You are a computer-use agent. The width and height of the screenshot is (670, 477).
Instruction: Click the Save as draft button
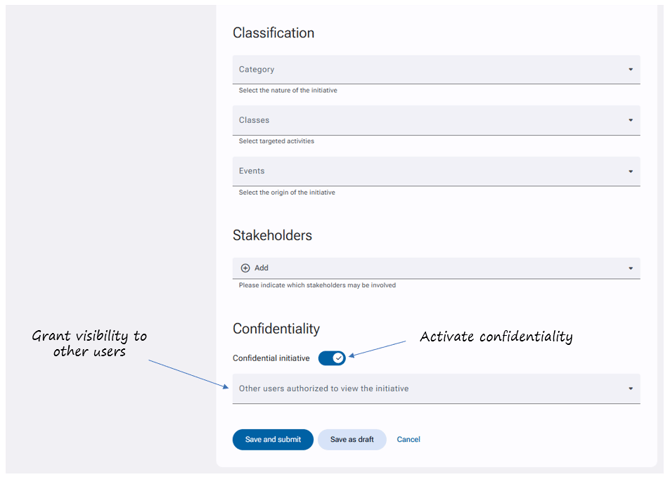point(352,439)
